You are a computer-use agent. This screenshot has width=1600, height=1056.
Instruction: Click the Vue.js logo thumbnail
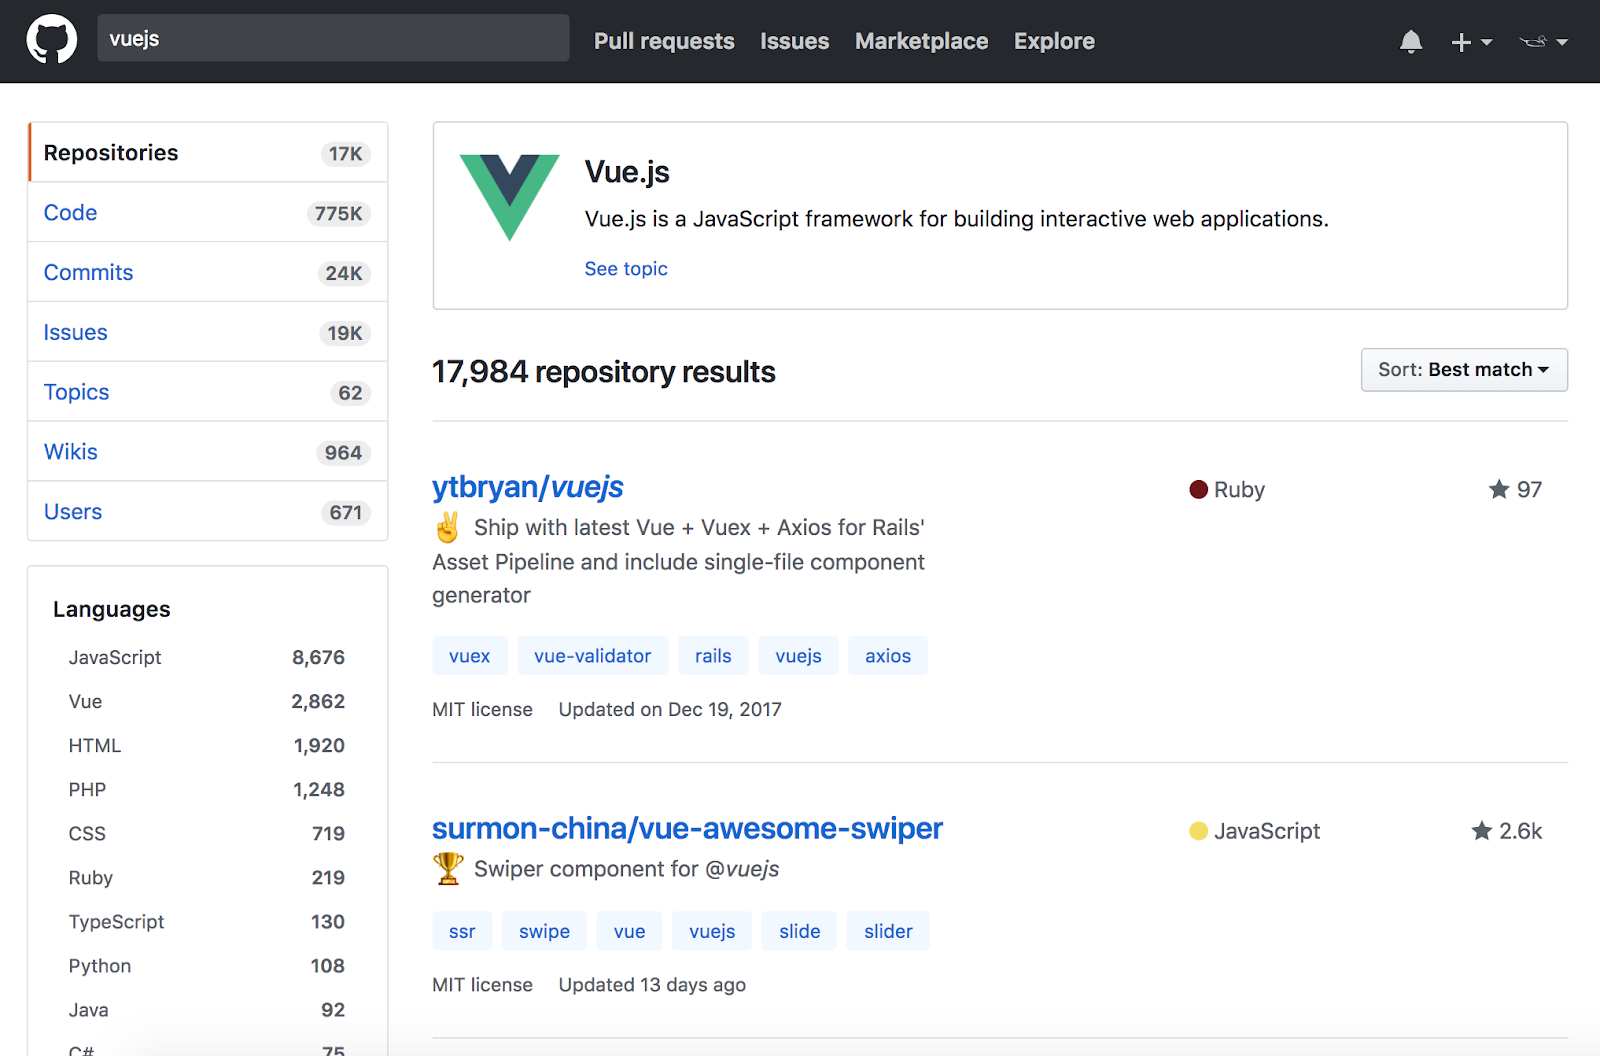[x=509, y=197]
